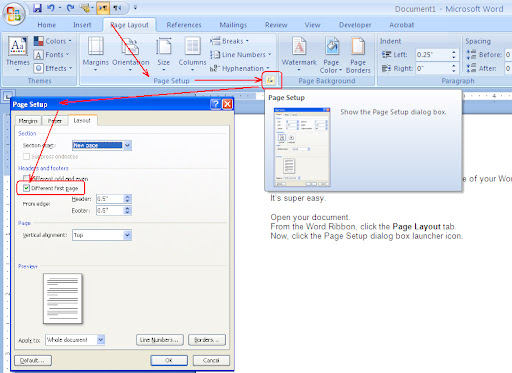This screenshot has width=512, height=373.
Task: Open the Vertical alignment dropdown
Action: (102, 235)
